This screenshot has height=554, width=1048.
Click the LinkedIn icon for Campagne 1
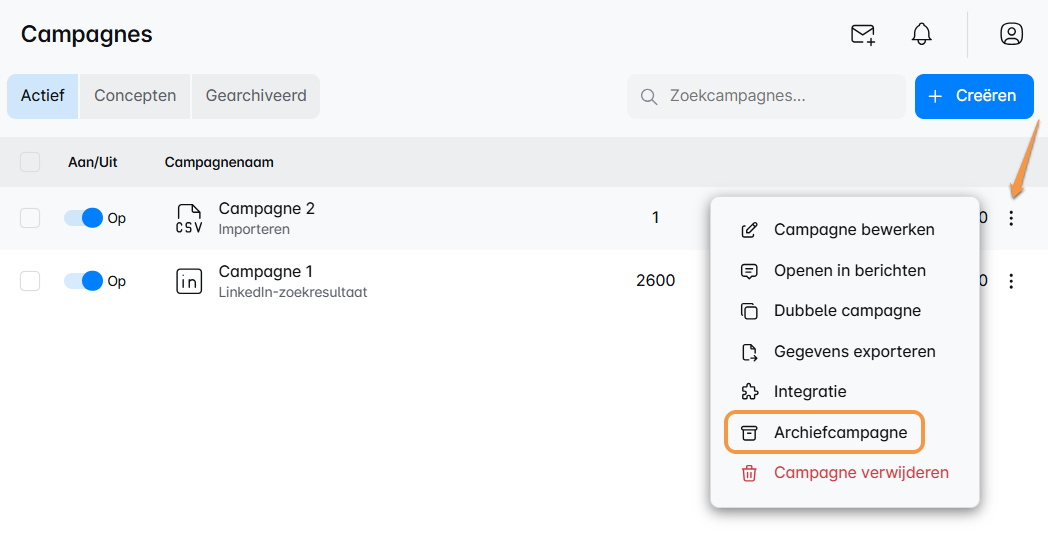tap(189, 281)
